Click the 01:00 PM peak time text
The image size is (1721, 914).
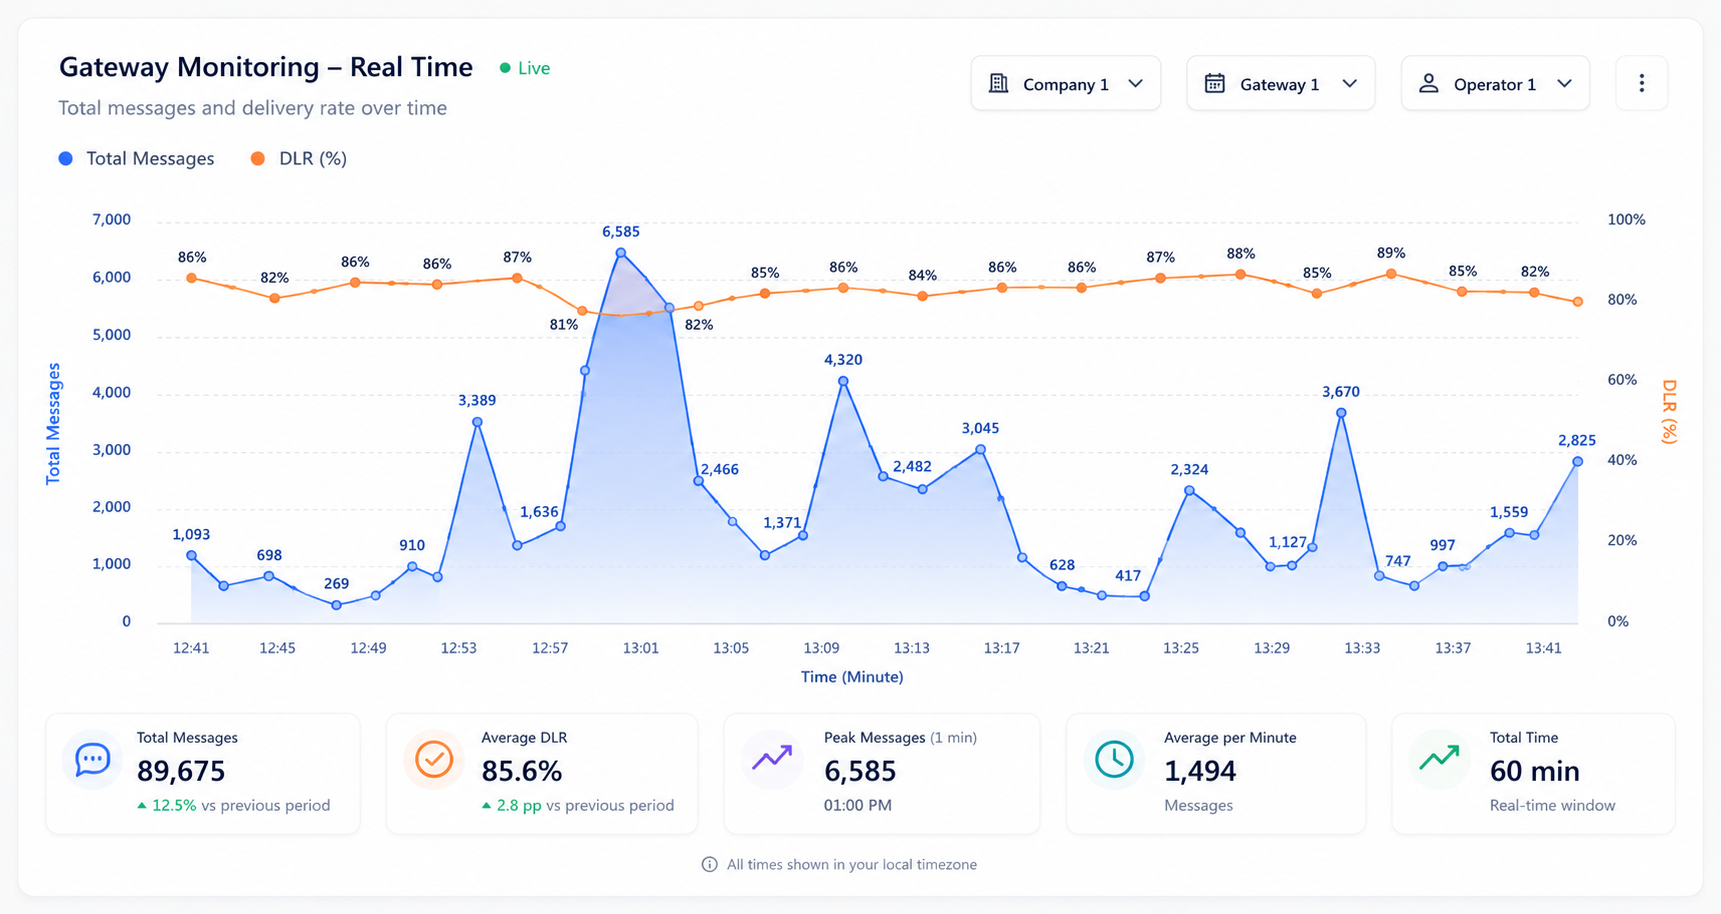coord(858,805)
